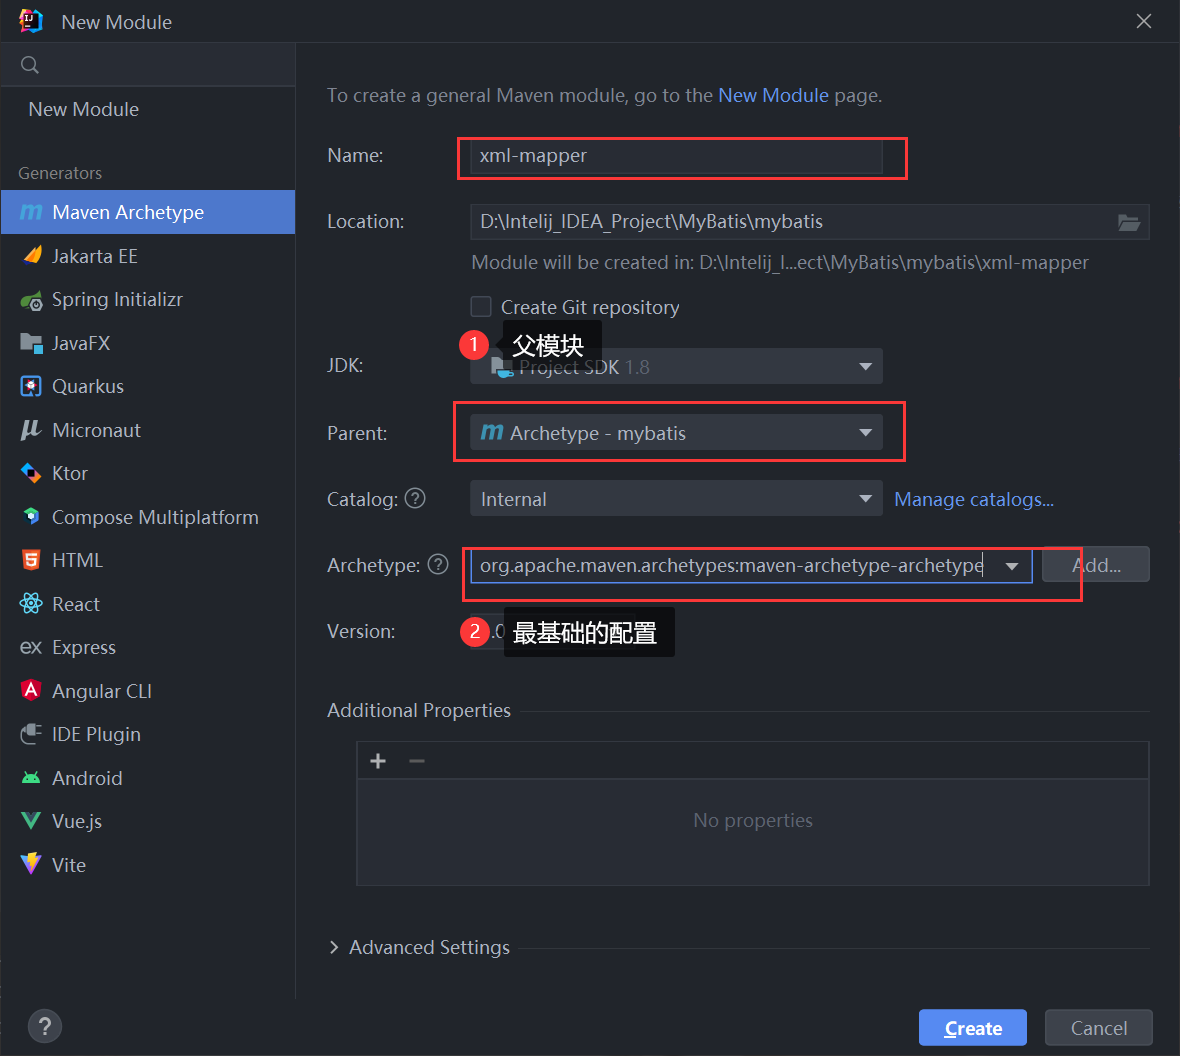
Task: Select the Compose Multiplatform icon
Action: click(32, 516)
